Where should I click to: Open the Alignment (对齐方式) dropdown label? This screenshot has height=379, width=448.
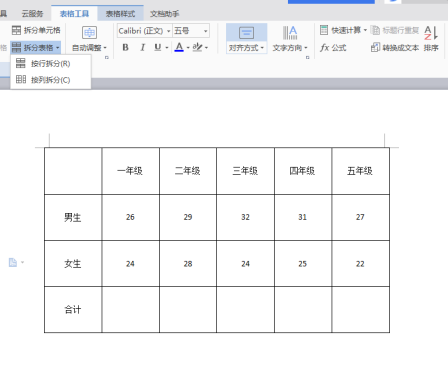tap(246, 48)
